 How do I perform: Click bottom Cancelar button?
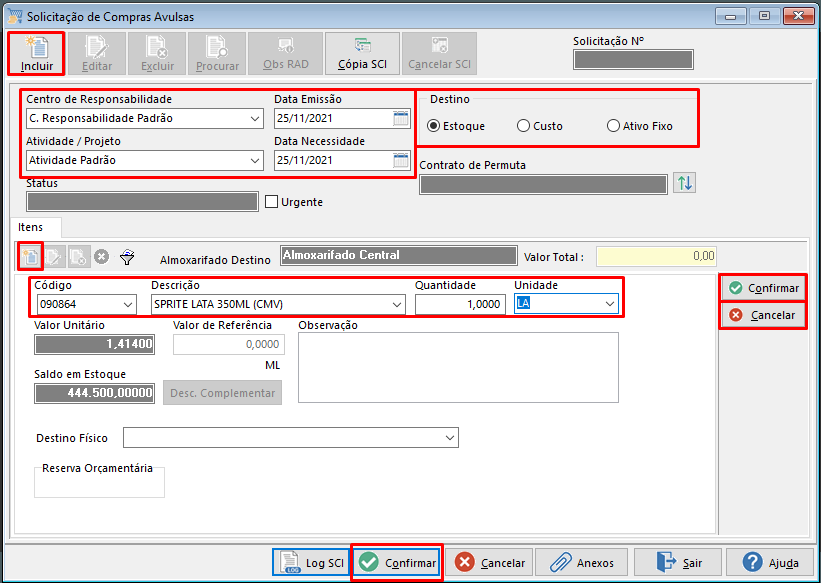tap(489, 563)
